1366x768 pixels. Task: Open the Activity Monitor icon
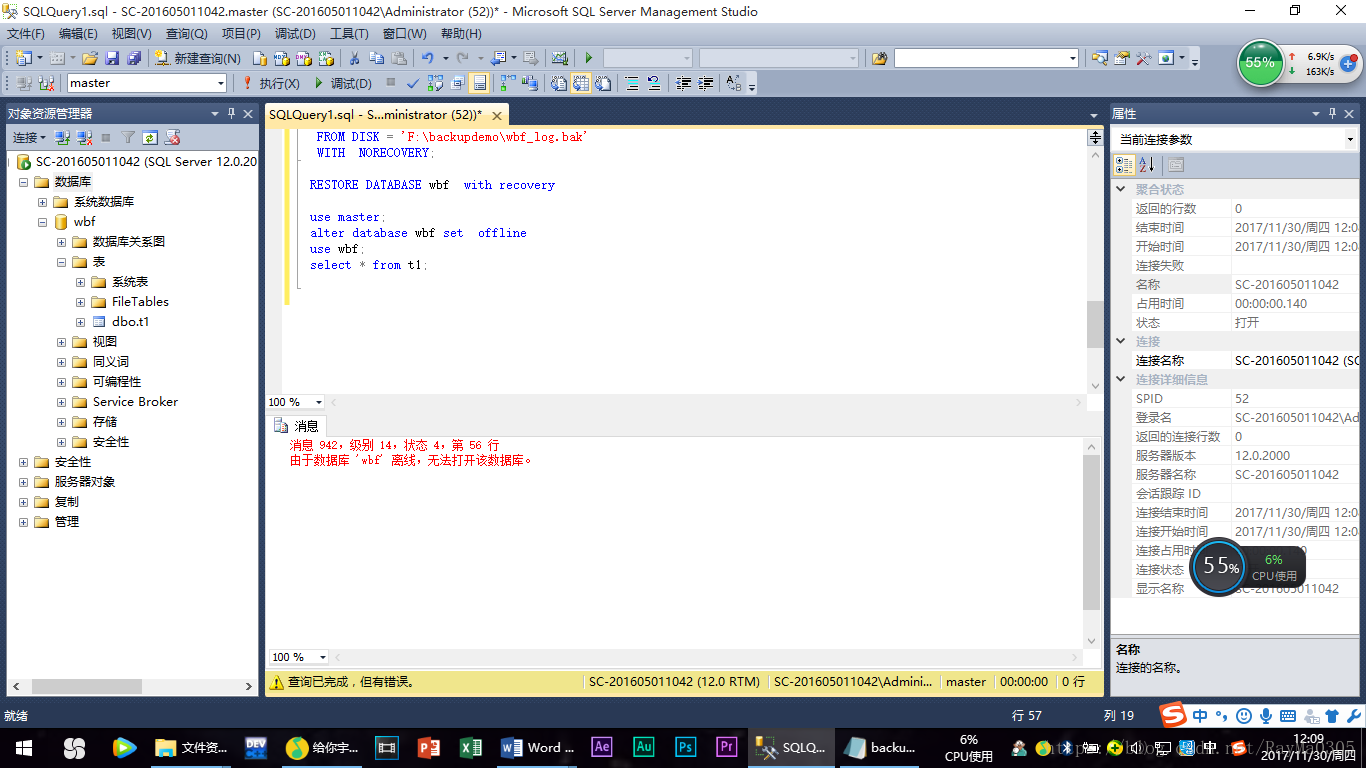559,58
